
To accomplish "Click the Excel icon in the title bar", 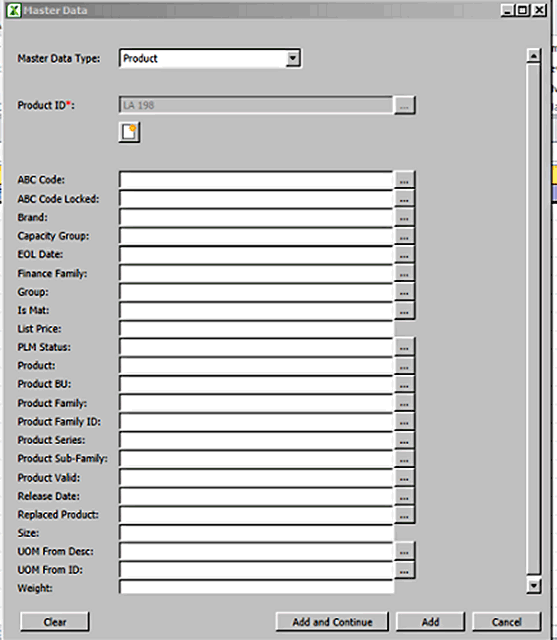I will pos(14,10).
